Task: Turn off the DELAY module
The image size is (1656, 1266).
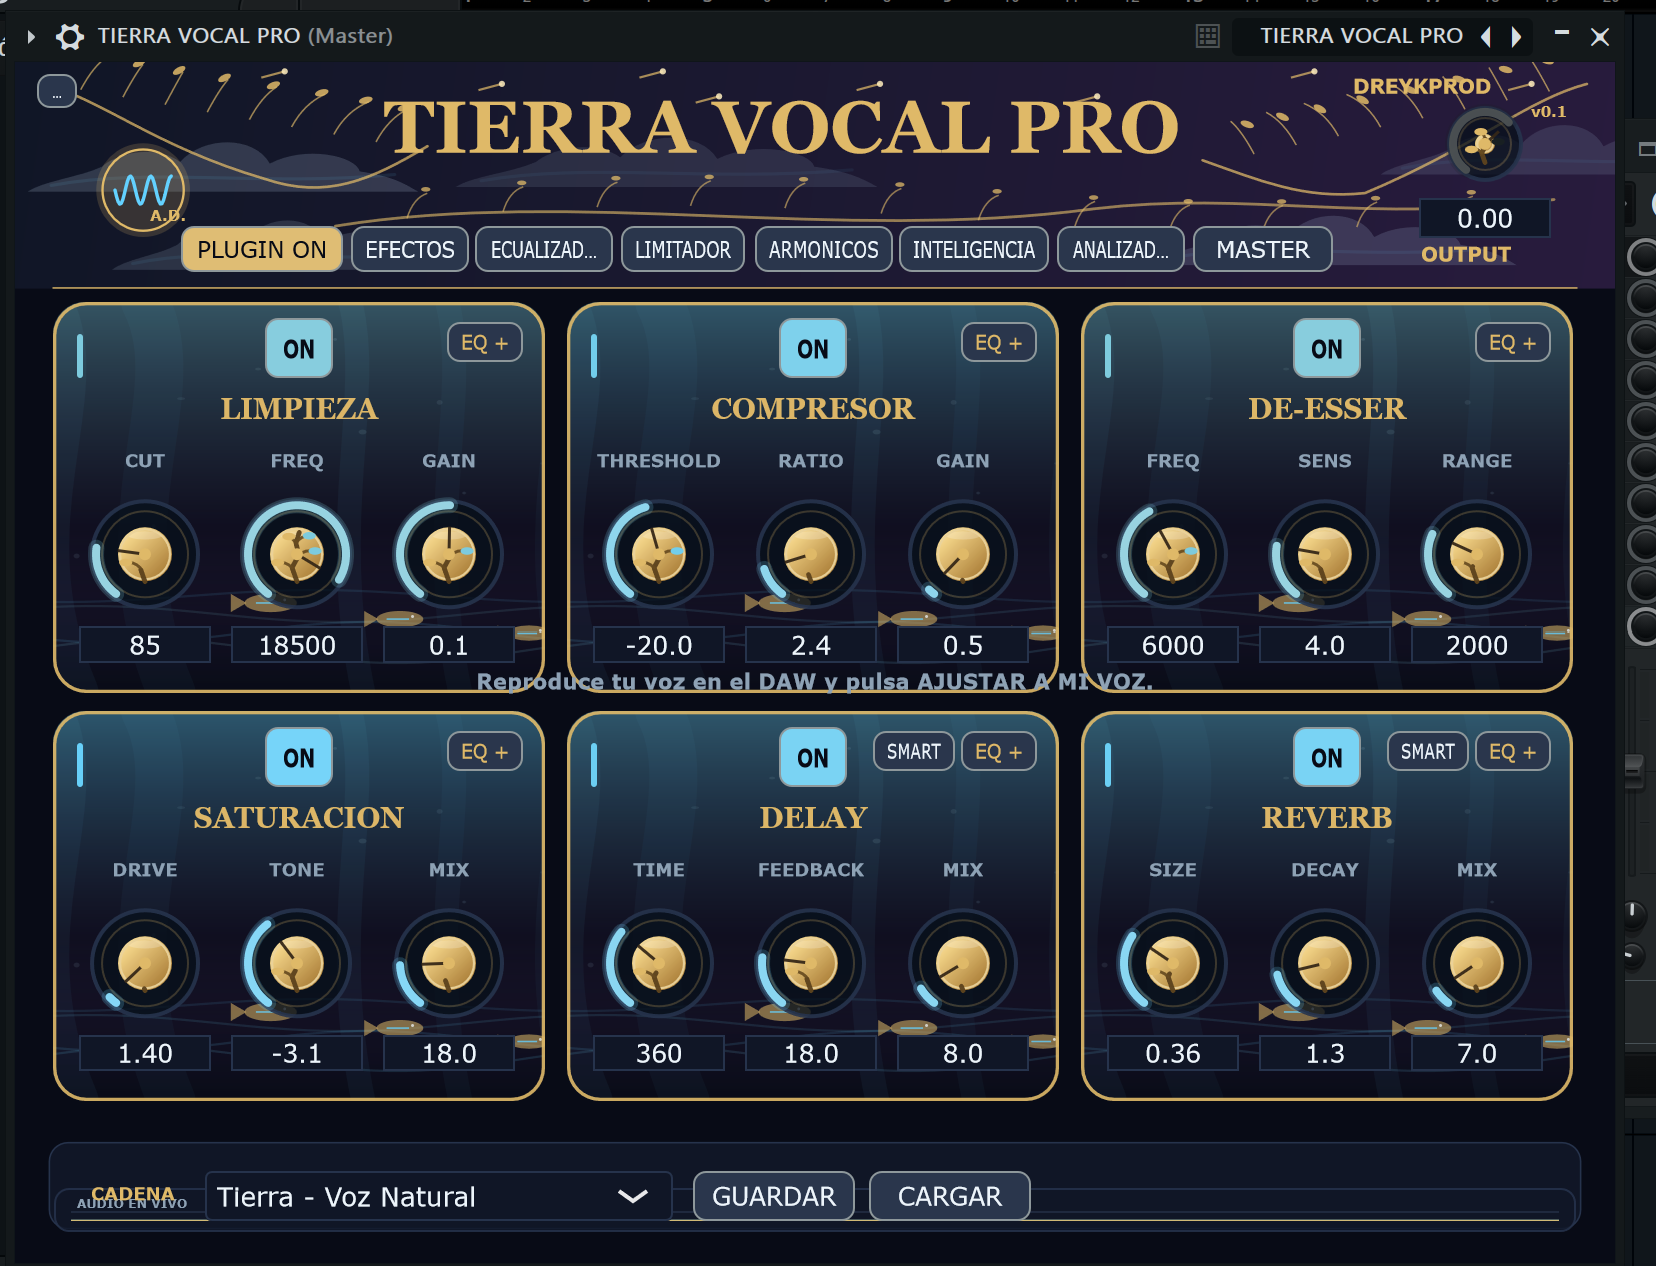Action: coord(813,757)
